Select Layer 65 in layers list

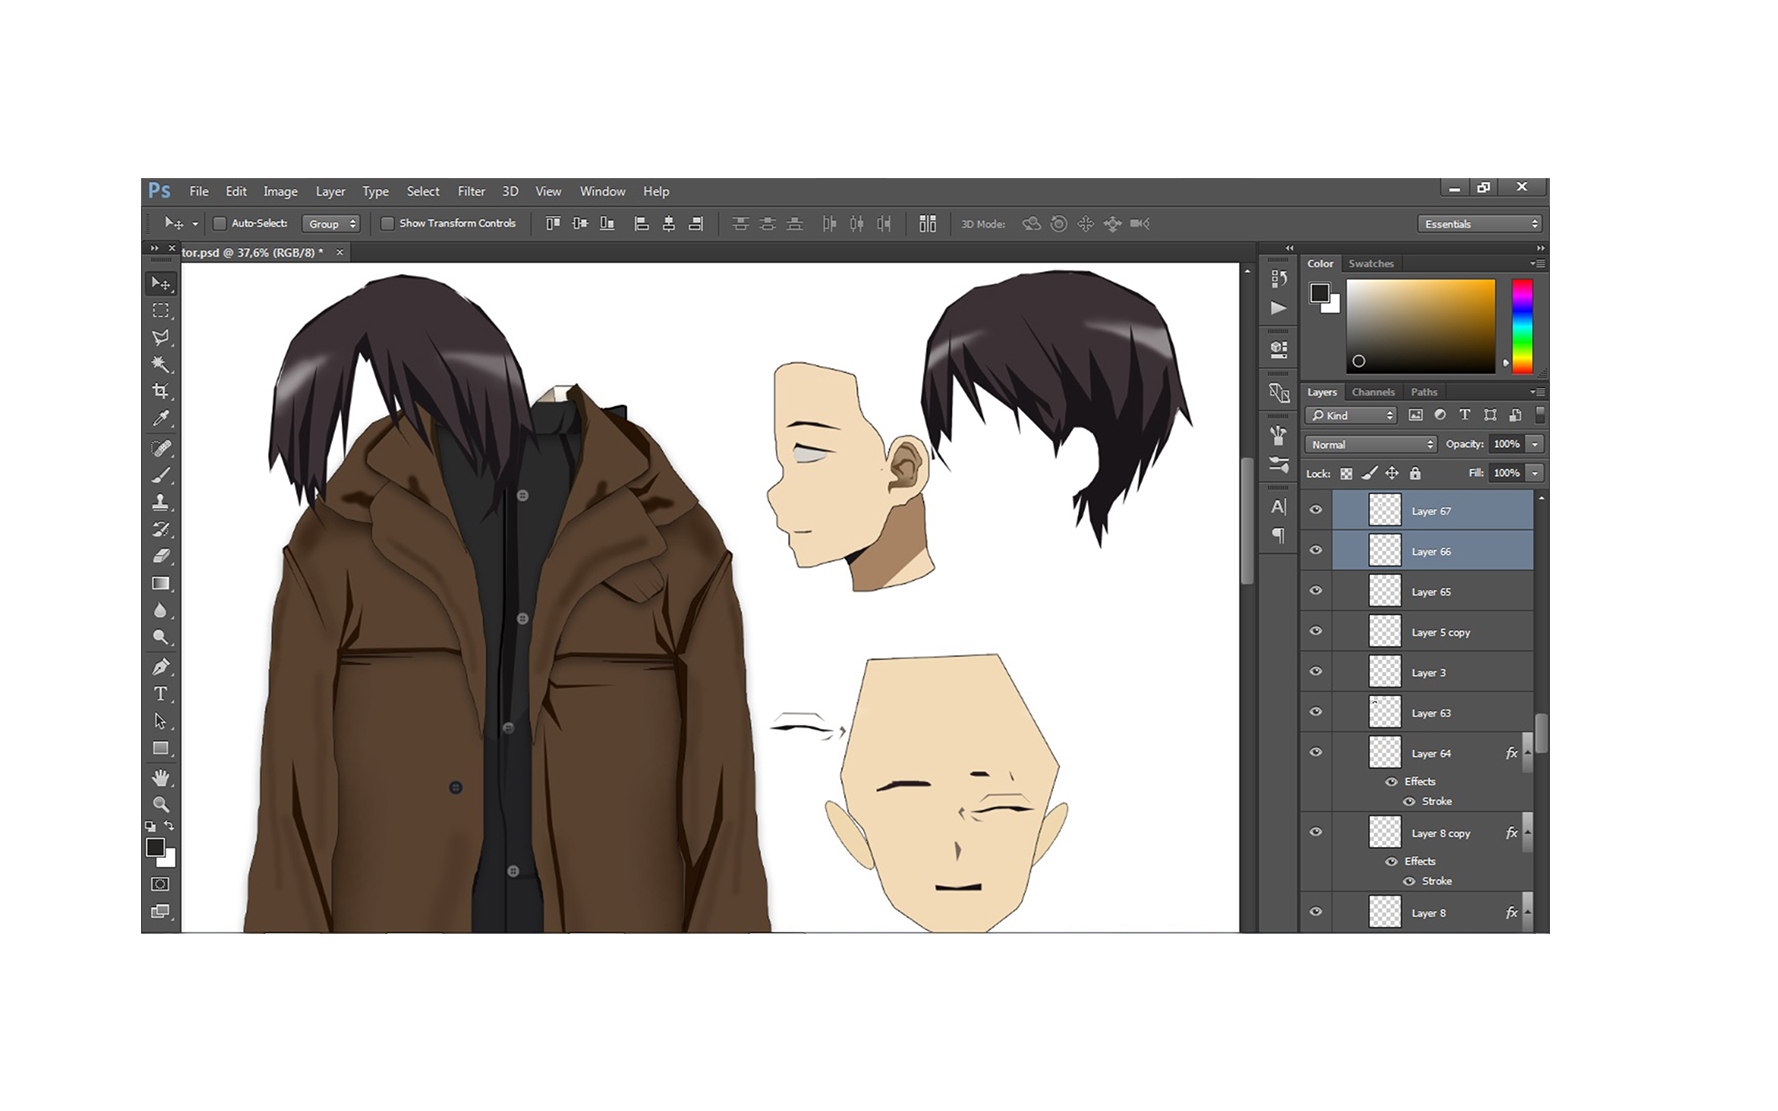(1433, 591)
